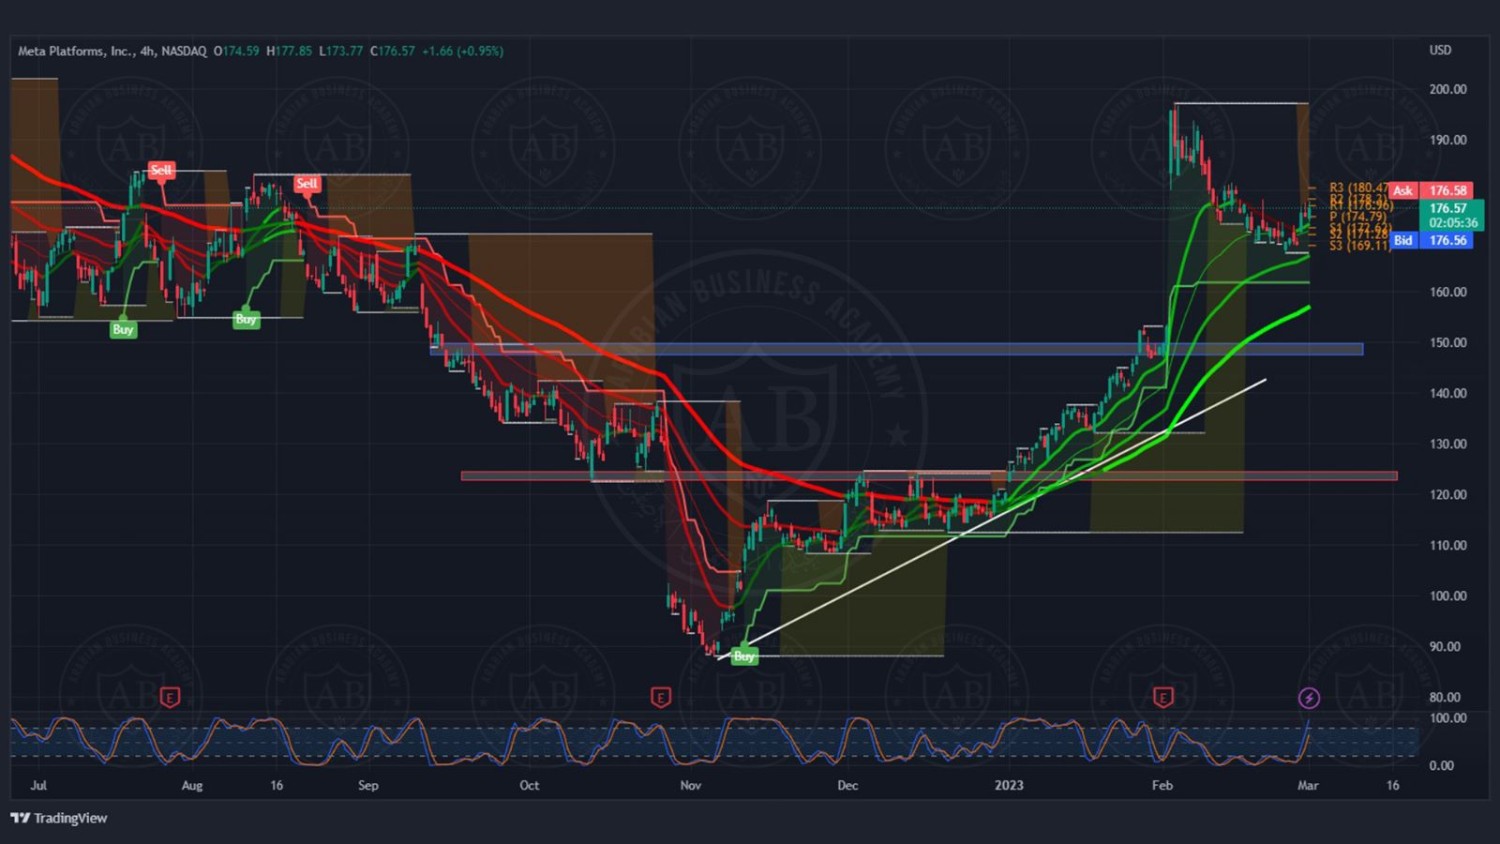
Task: Select the Buy signal at the November low
Action: [744, 656]
